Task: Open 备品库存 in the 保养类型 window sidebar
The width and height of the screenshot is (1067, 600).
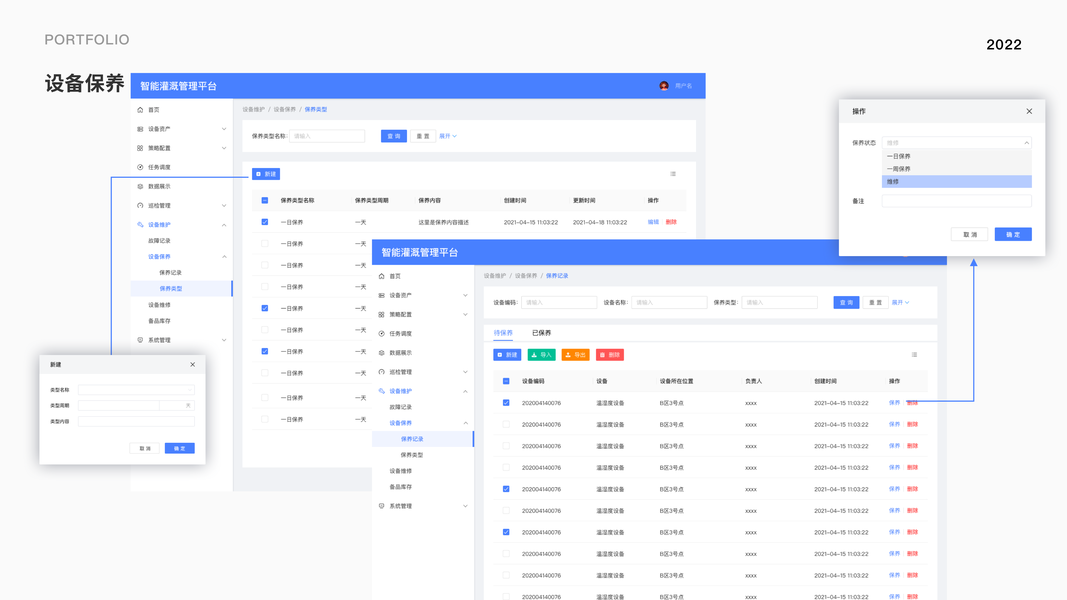Action: pyautogui.click(x=159, y=320)
